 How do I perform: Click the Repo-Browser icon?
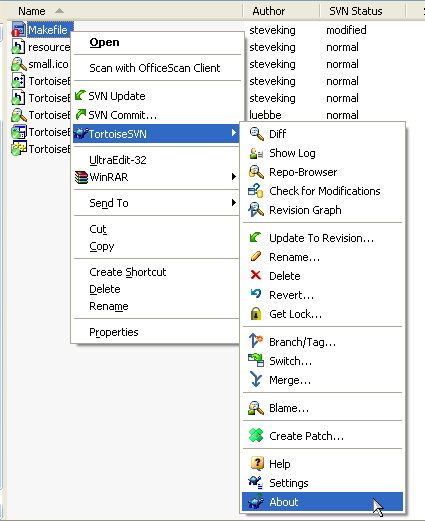[256, 172]
